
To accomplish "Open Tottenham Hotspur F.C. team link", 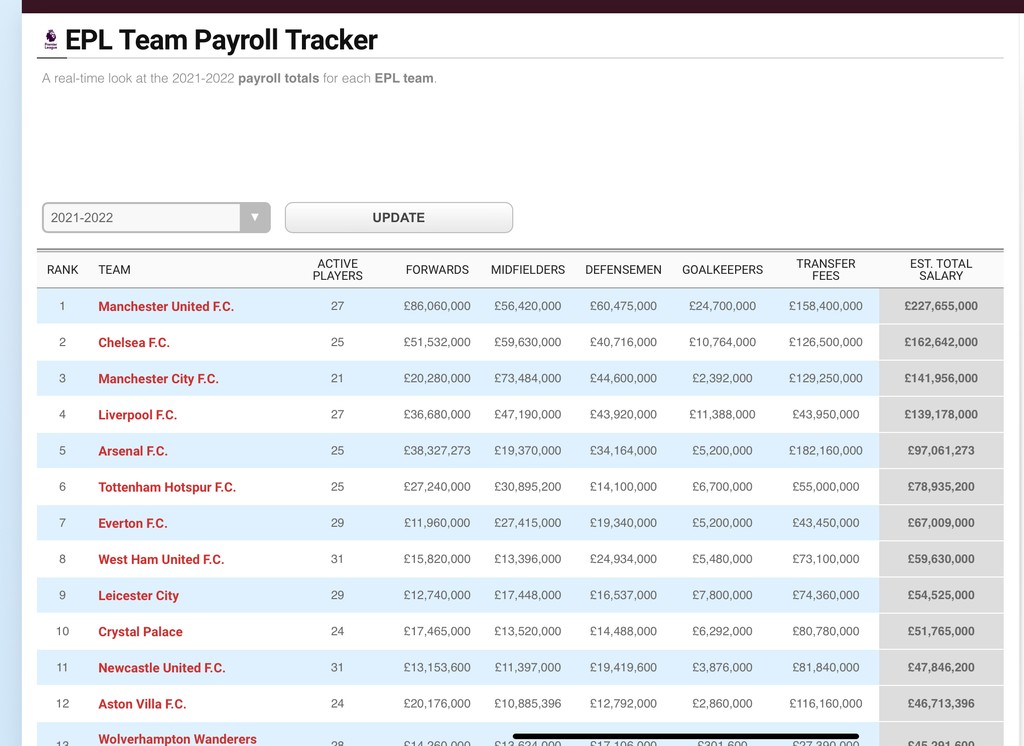I will pyautogui.click(x=167, y=487).
